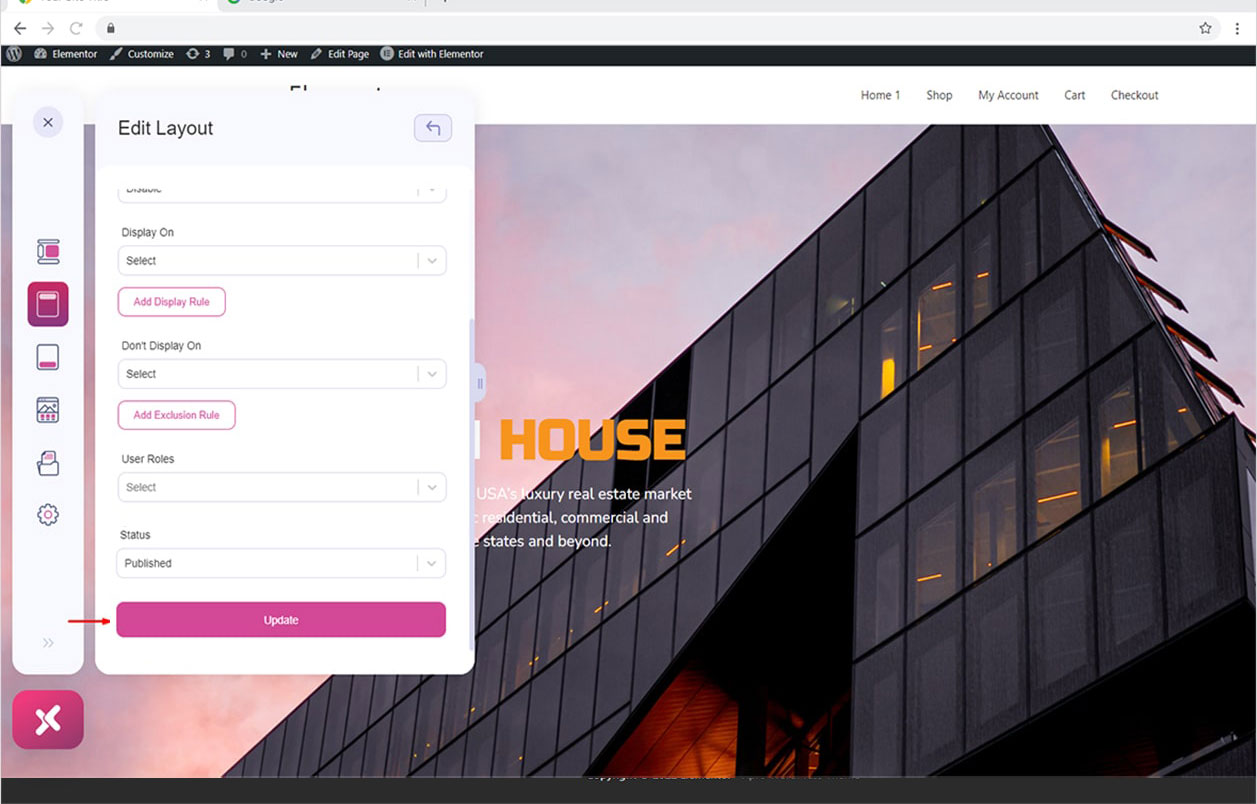Image resolution: width=1257 pixels, height=804 pixels.
Task: Click New in the admin bar
Action: tap(279, 54)
